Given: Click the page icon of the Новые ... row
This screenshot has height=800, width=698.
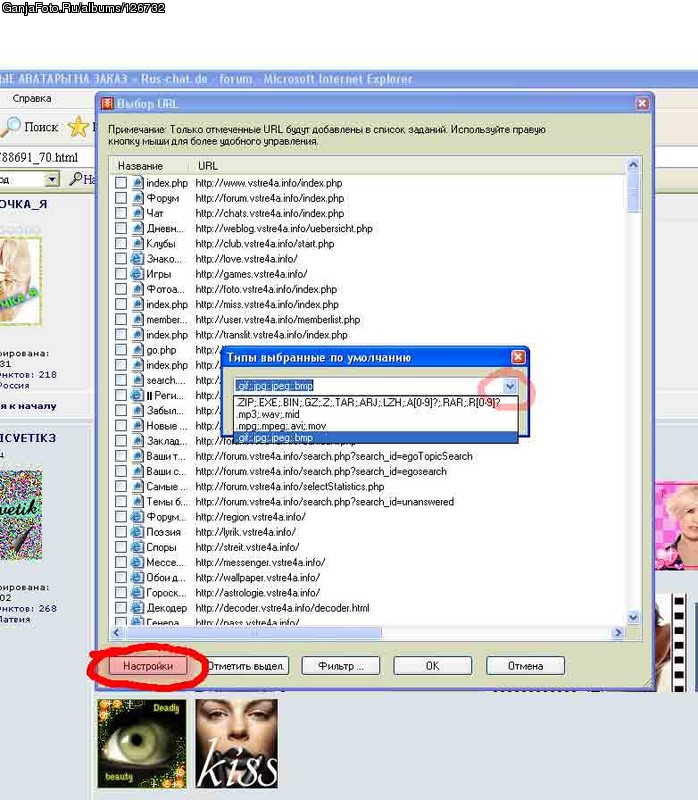Looking at the screenshot, I should pyautogui.click(x=137, y=426).
